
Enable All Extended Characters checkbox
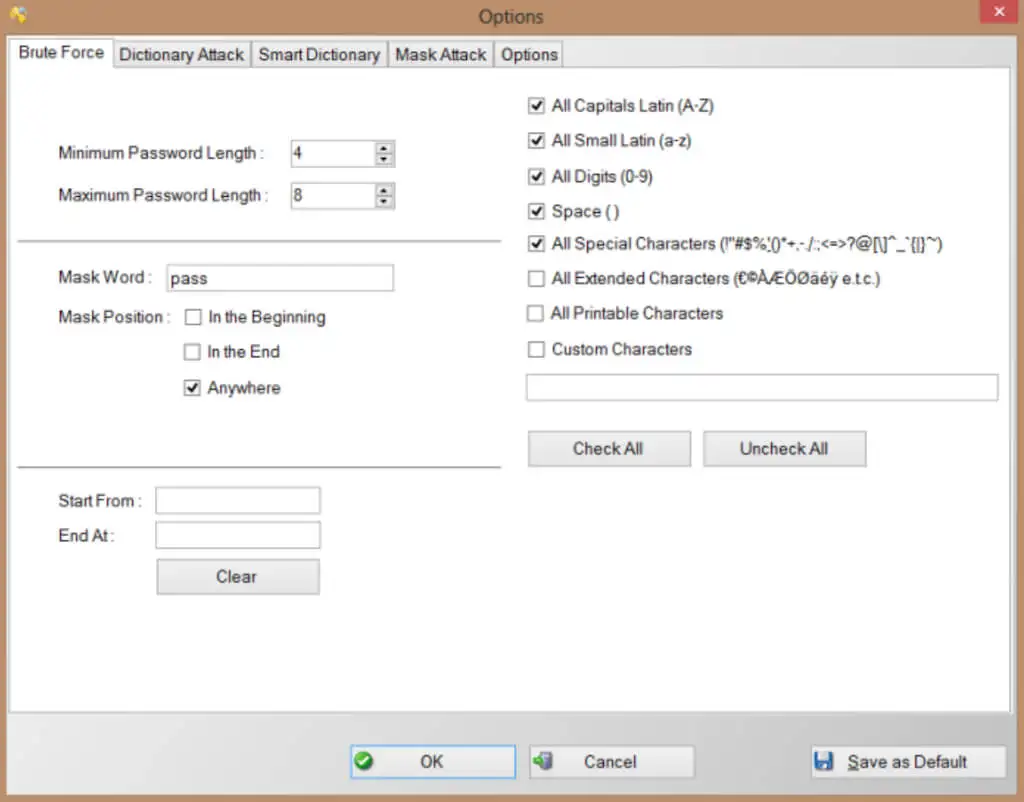click(x=536, y=279)
